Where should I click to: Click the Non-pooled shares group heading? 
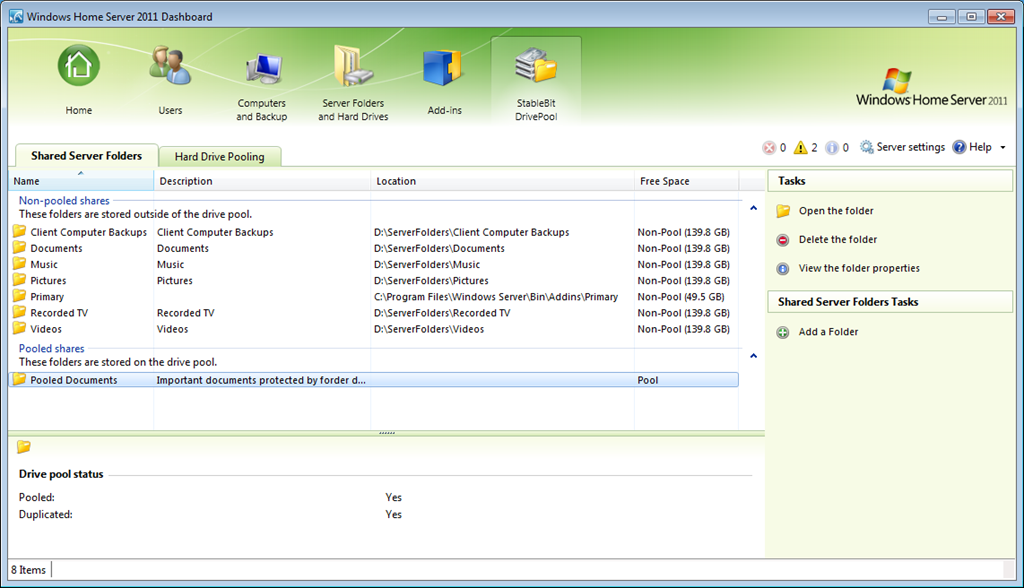click(64, 201)
